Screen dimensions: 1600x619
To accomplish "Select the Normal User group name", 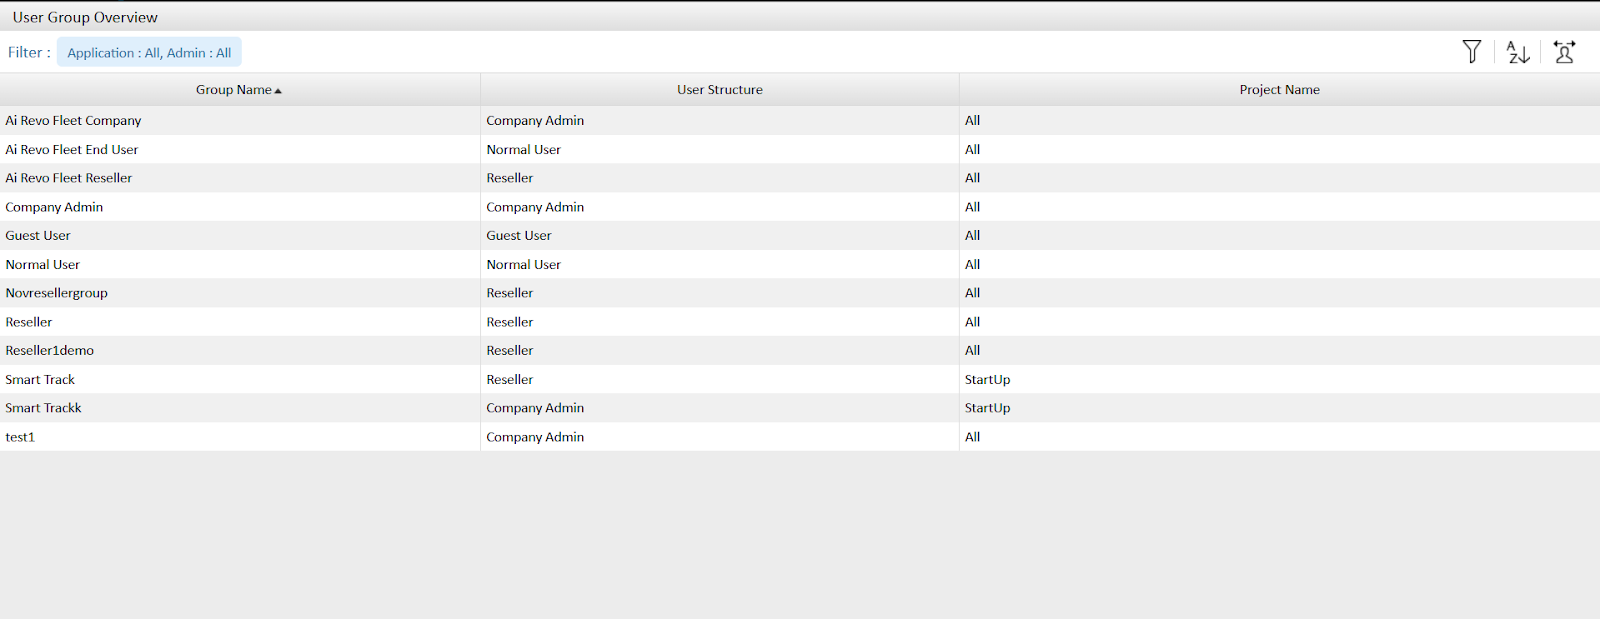I will (x=43, y=265).
